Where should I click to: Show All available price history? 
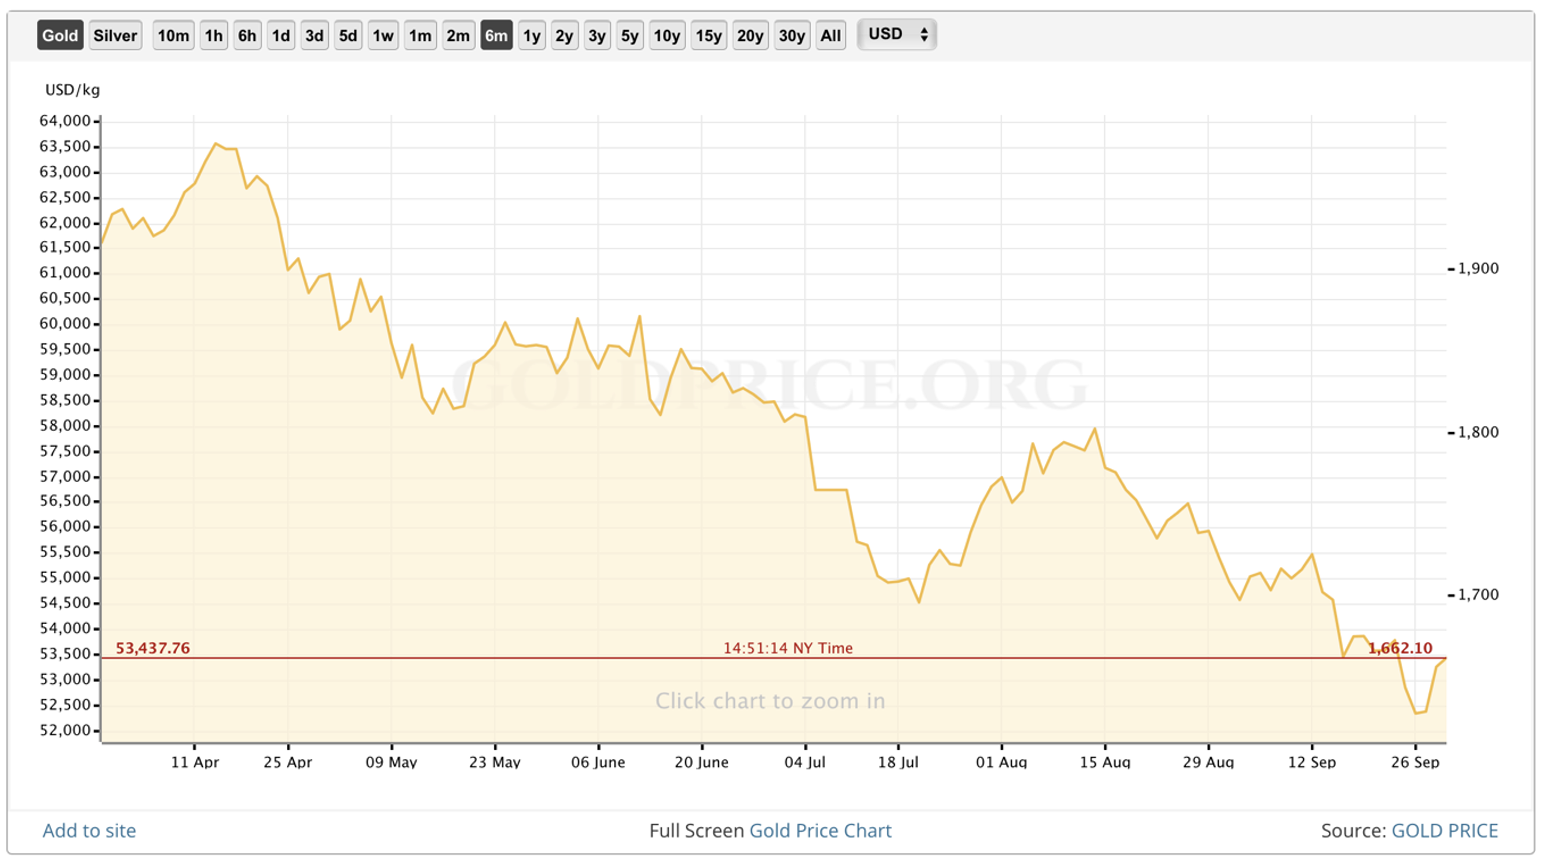coord(830,36)
